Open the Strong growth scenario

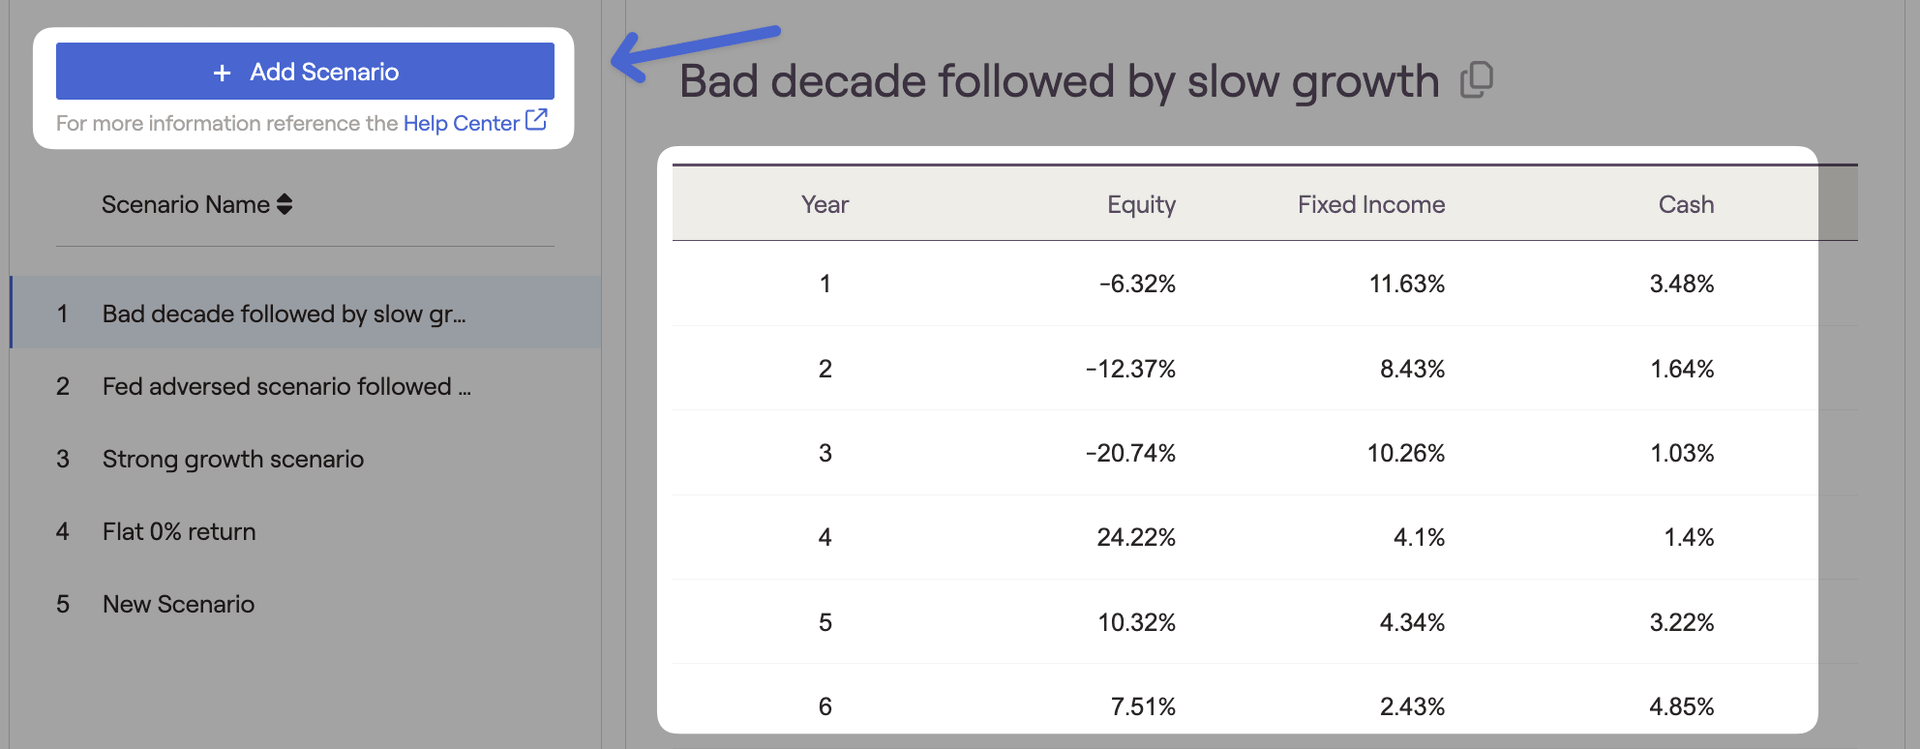233,459
